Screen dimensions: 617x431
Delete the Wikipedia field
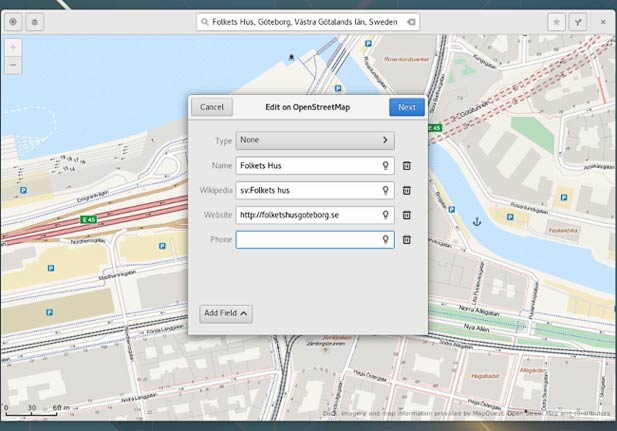click(x=406, y=191)
